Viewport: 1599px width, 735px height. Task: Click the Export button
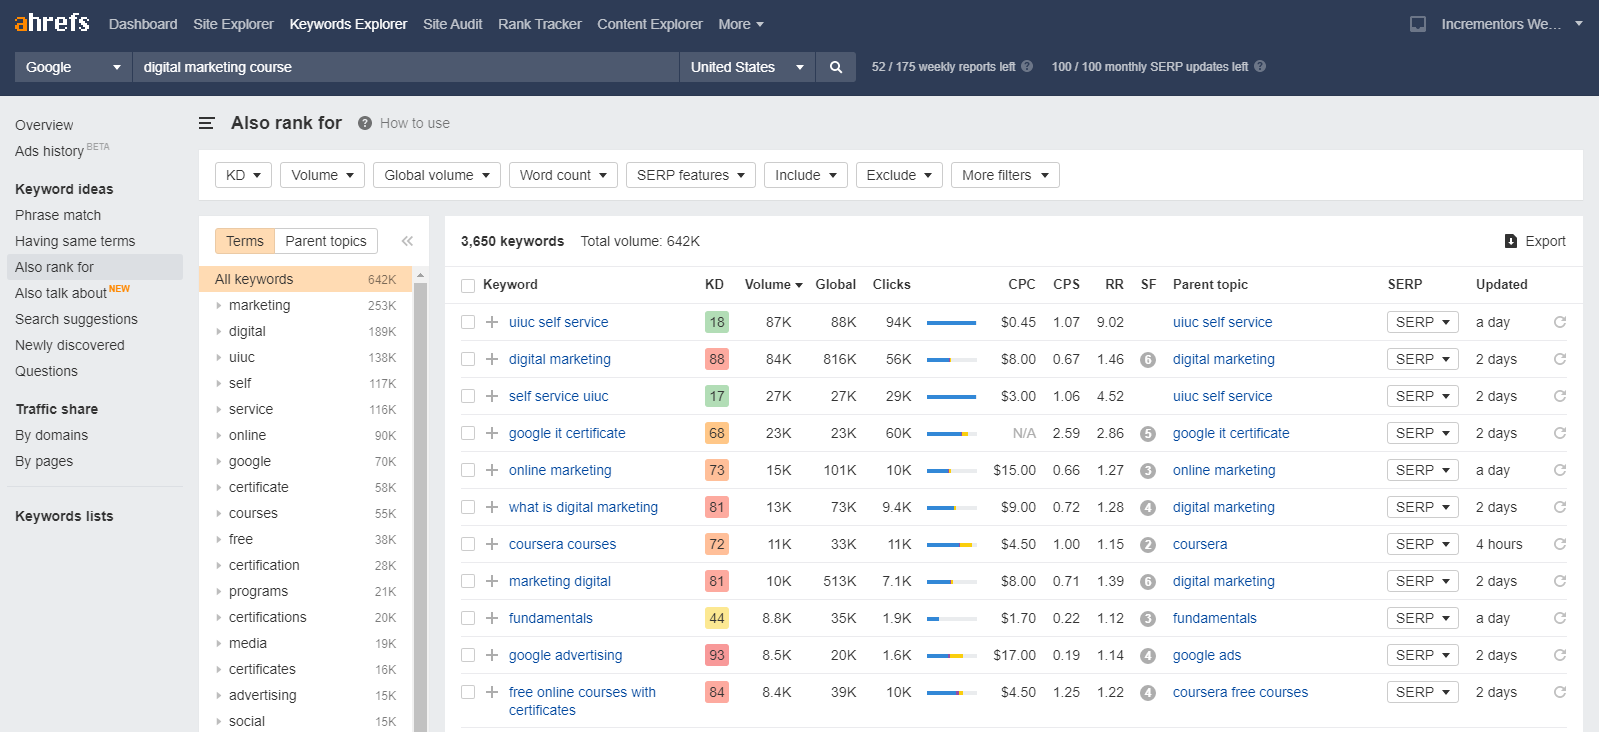1535,241
